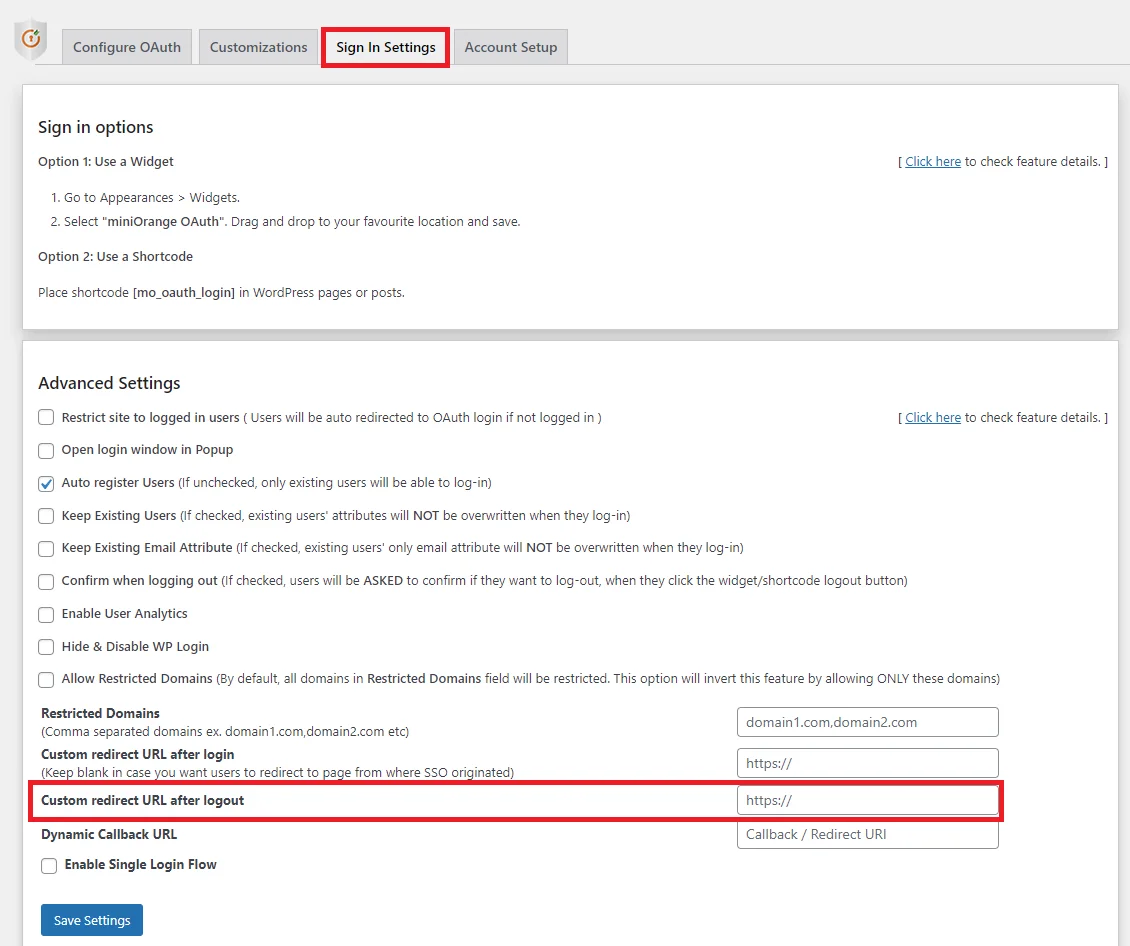Enable Keep Existing Users option
This screenshot has width=1130, height=946.
point(45,516)
